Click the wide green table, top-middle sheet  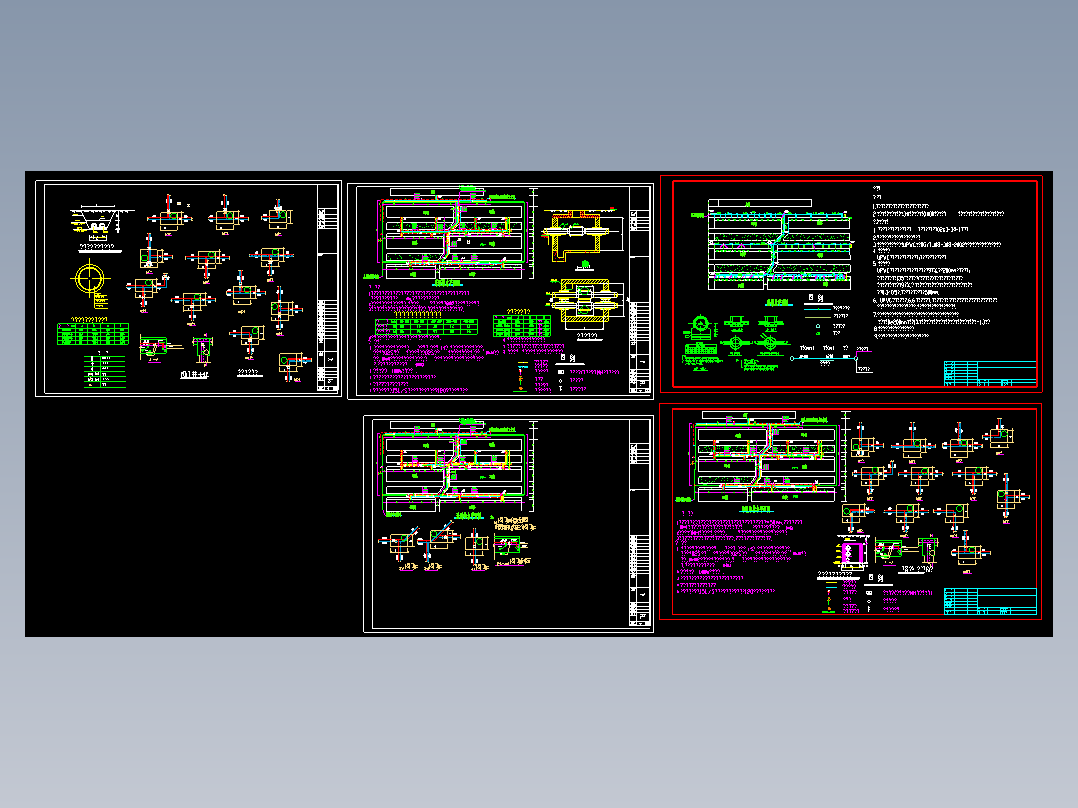click(x=426, y=325)
